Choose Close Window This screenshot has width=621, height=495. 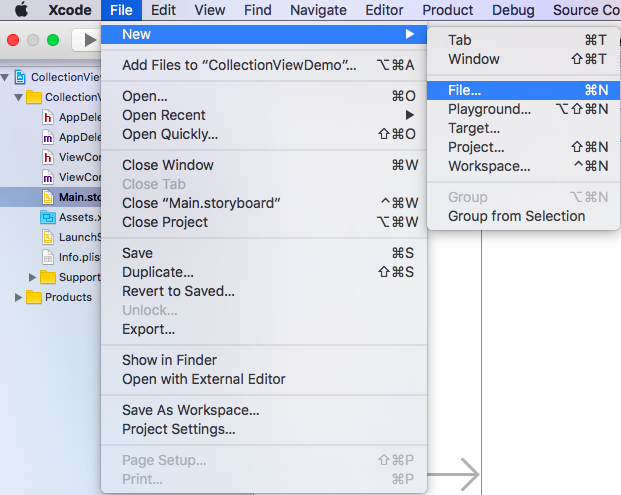coord(264,165)
